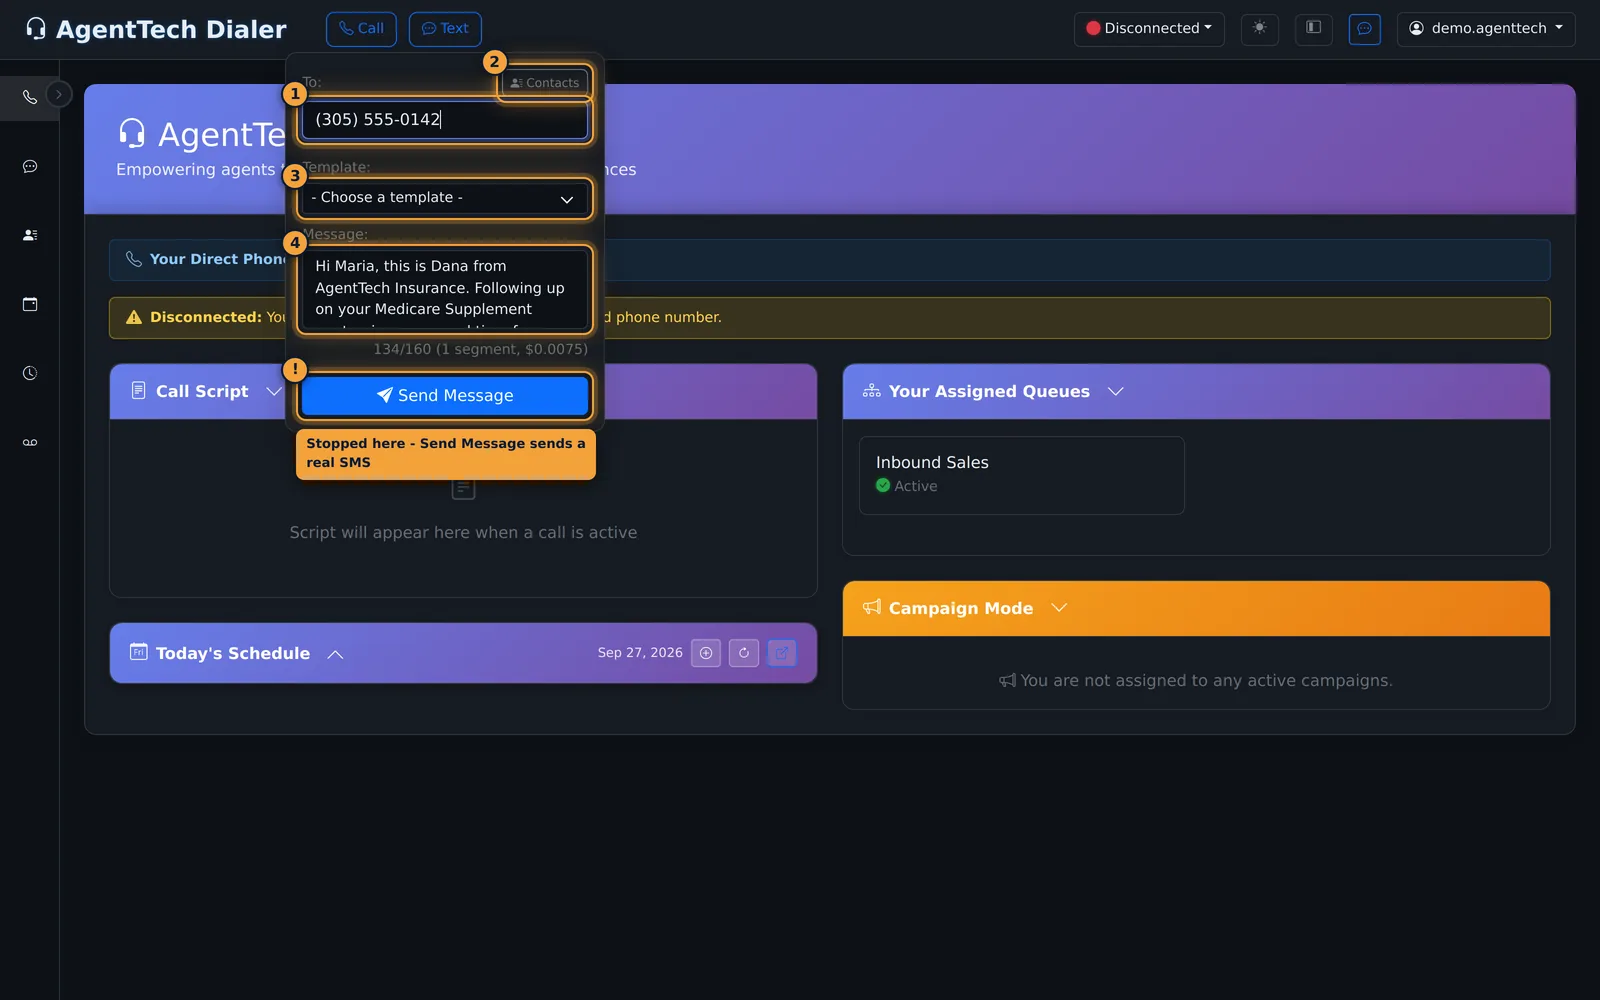The image size is (1600, 1000).
Task: Click the Send Message button
Action: pos(445,395)
